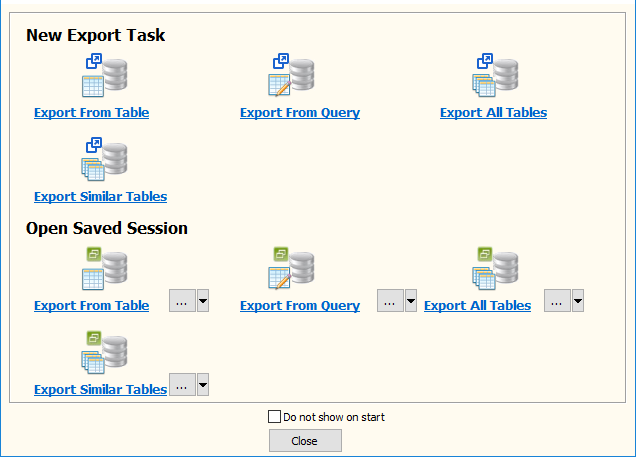
Task: Browse session file with ellipsis beside saved Export From Table
Action: click(x=182, y=300)
